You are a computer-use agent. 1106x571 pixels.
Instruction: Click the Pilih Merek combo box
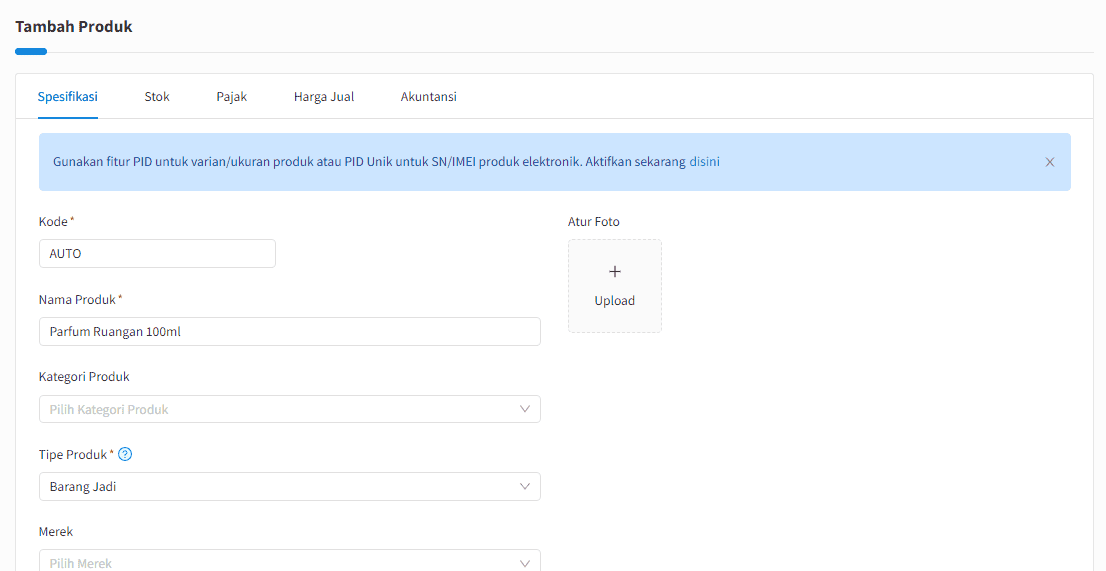[290, 561]
